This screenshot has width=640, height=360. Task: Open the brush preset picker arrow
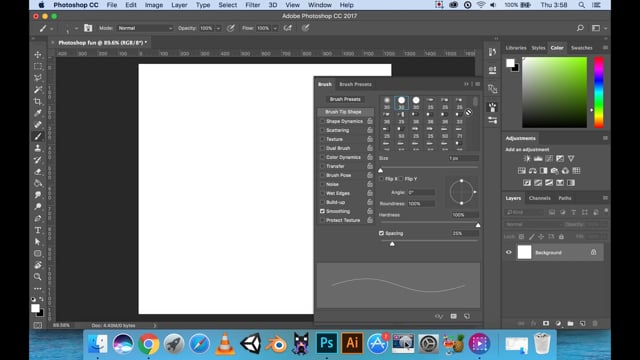[76, 28]
